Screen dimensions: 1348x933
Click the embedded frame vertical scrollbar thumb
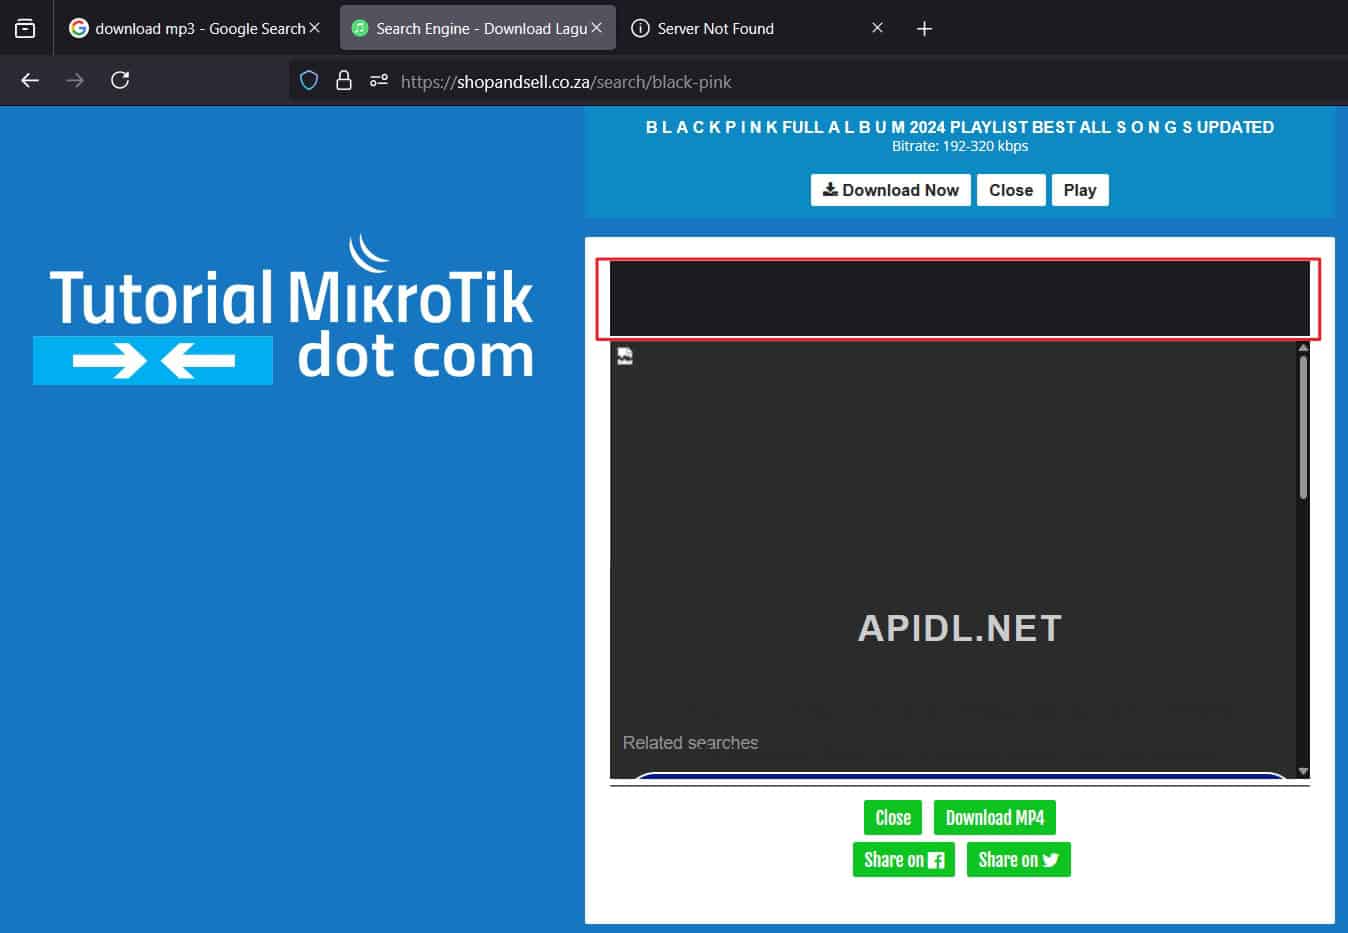tap(1303, 427)
